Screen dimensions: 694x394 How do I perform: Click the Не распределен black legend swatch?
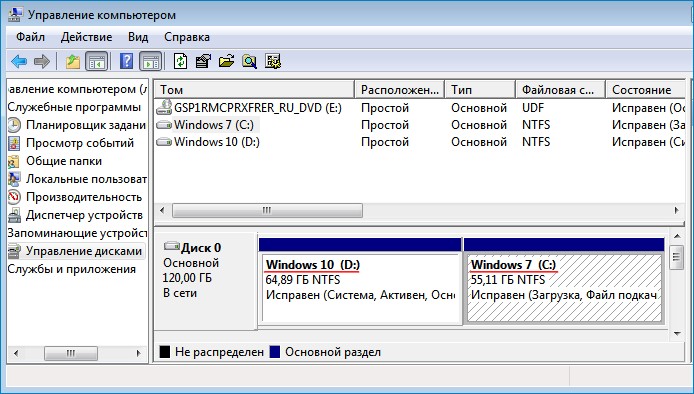coord(165,352)
